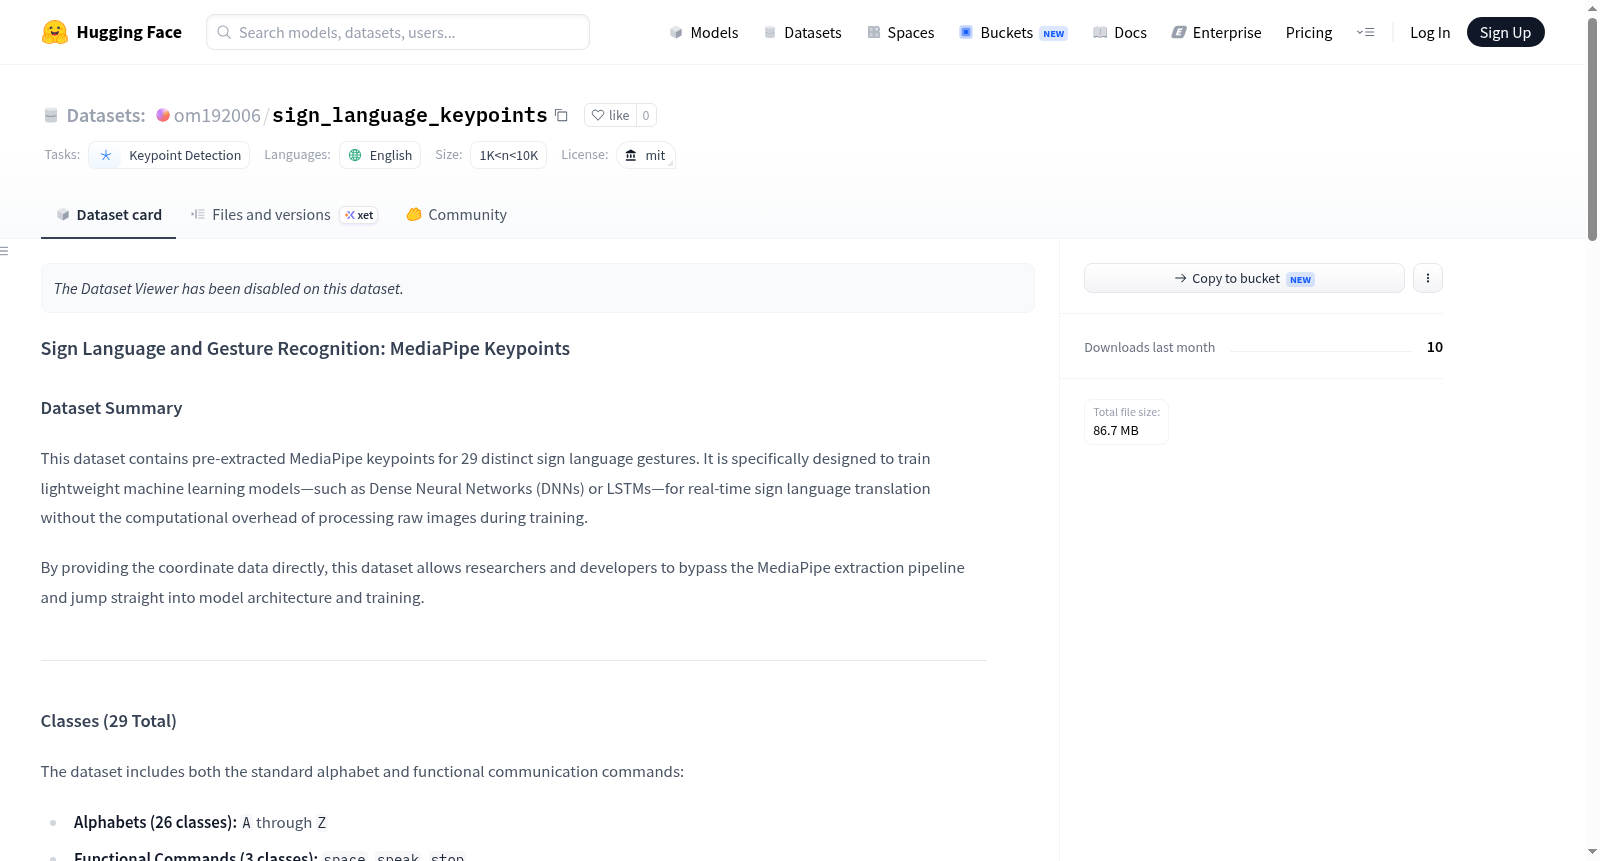Click the om192006 avatar icon

pos(163,115)
